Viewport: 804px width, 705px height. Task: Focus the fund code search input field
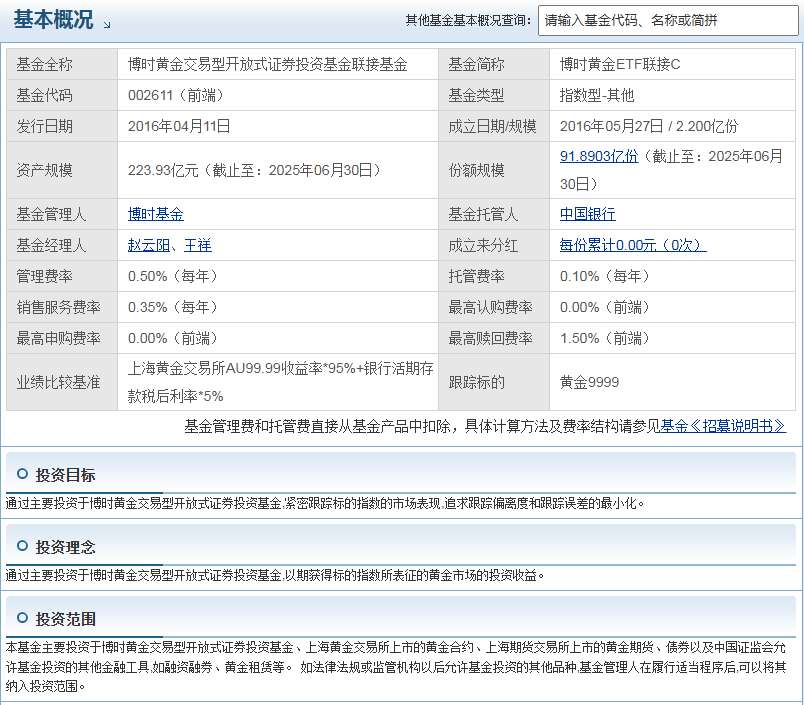pyautogui.click(x=668, y=21)
